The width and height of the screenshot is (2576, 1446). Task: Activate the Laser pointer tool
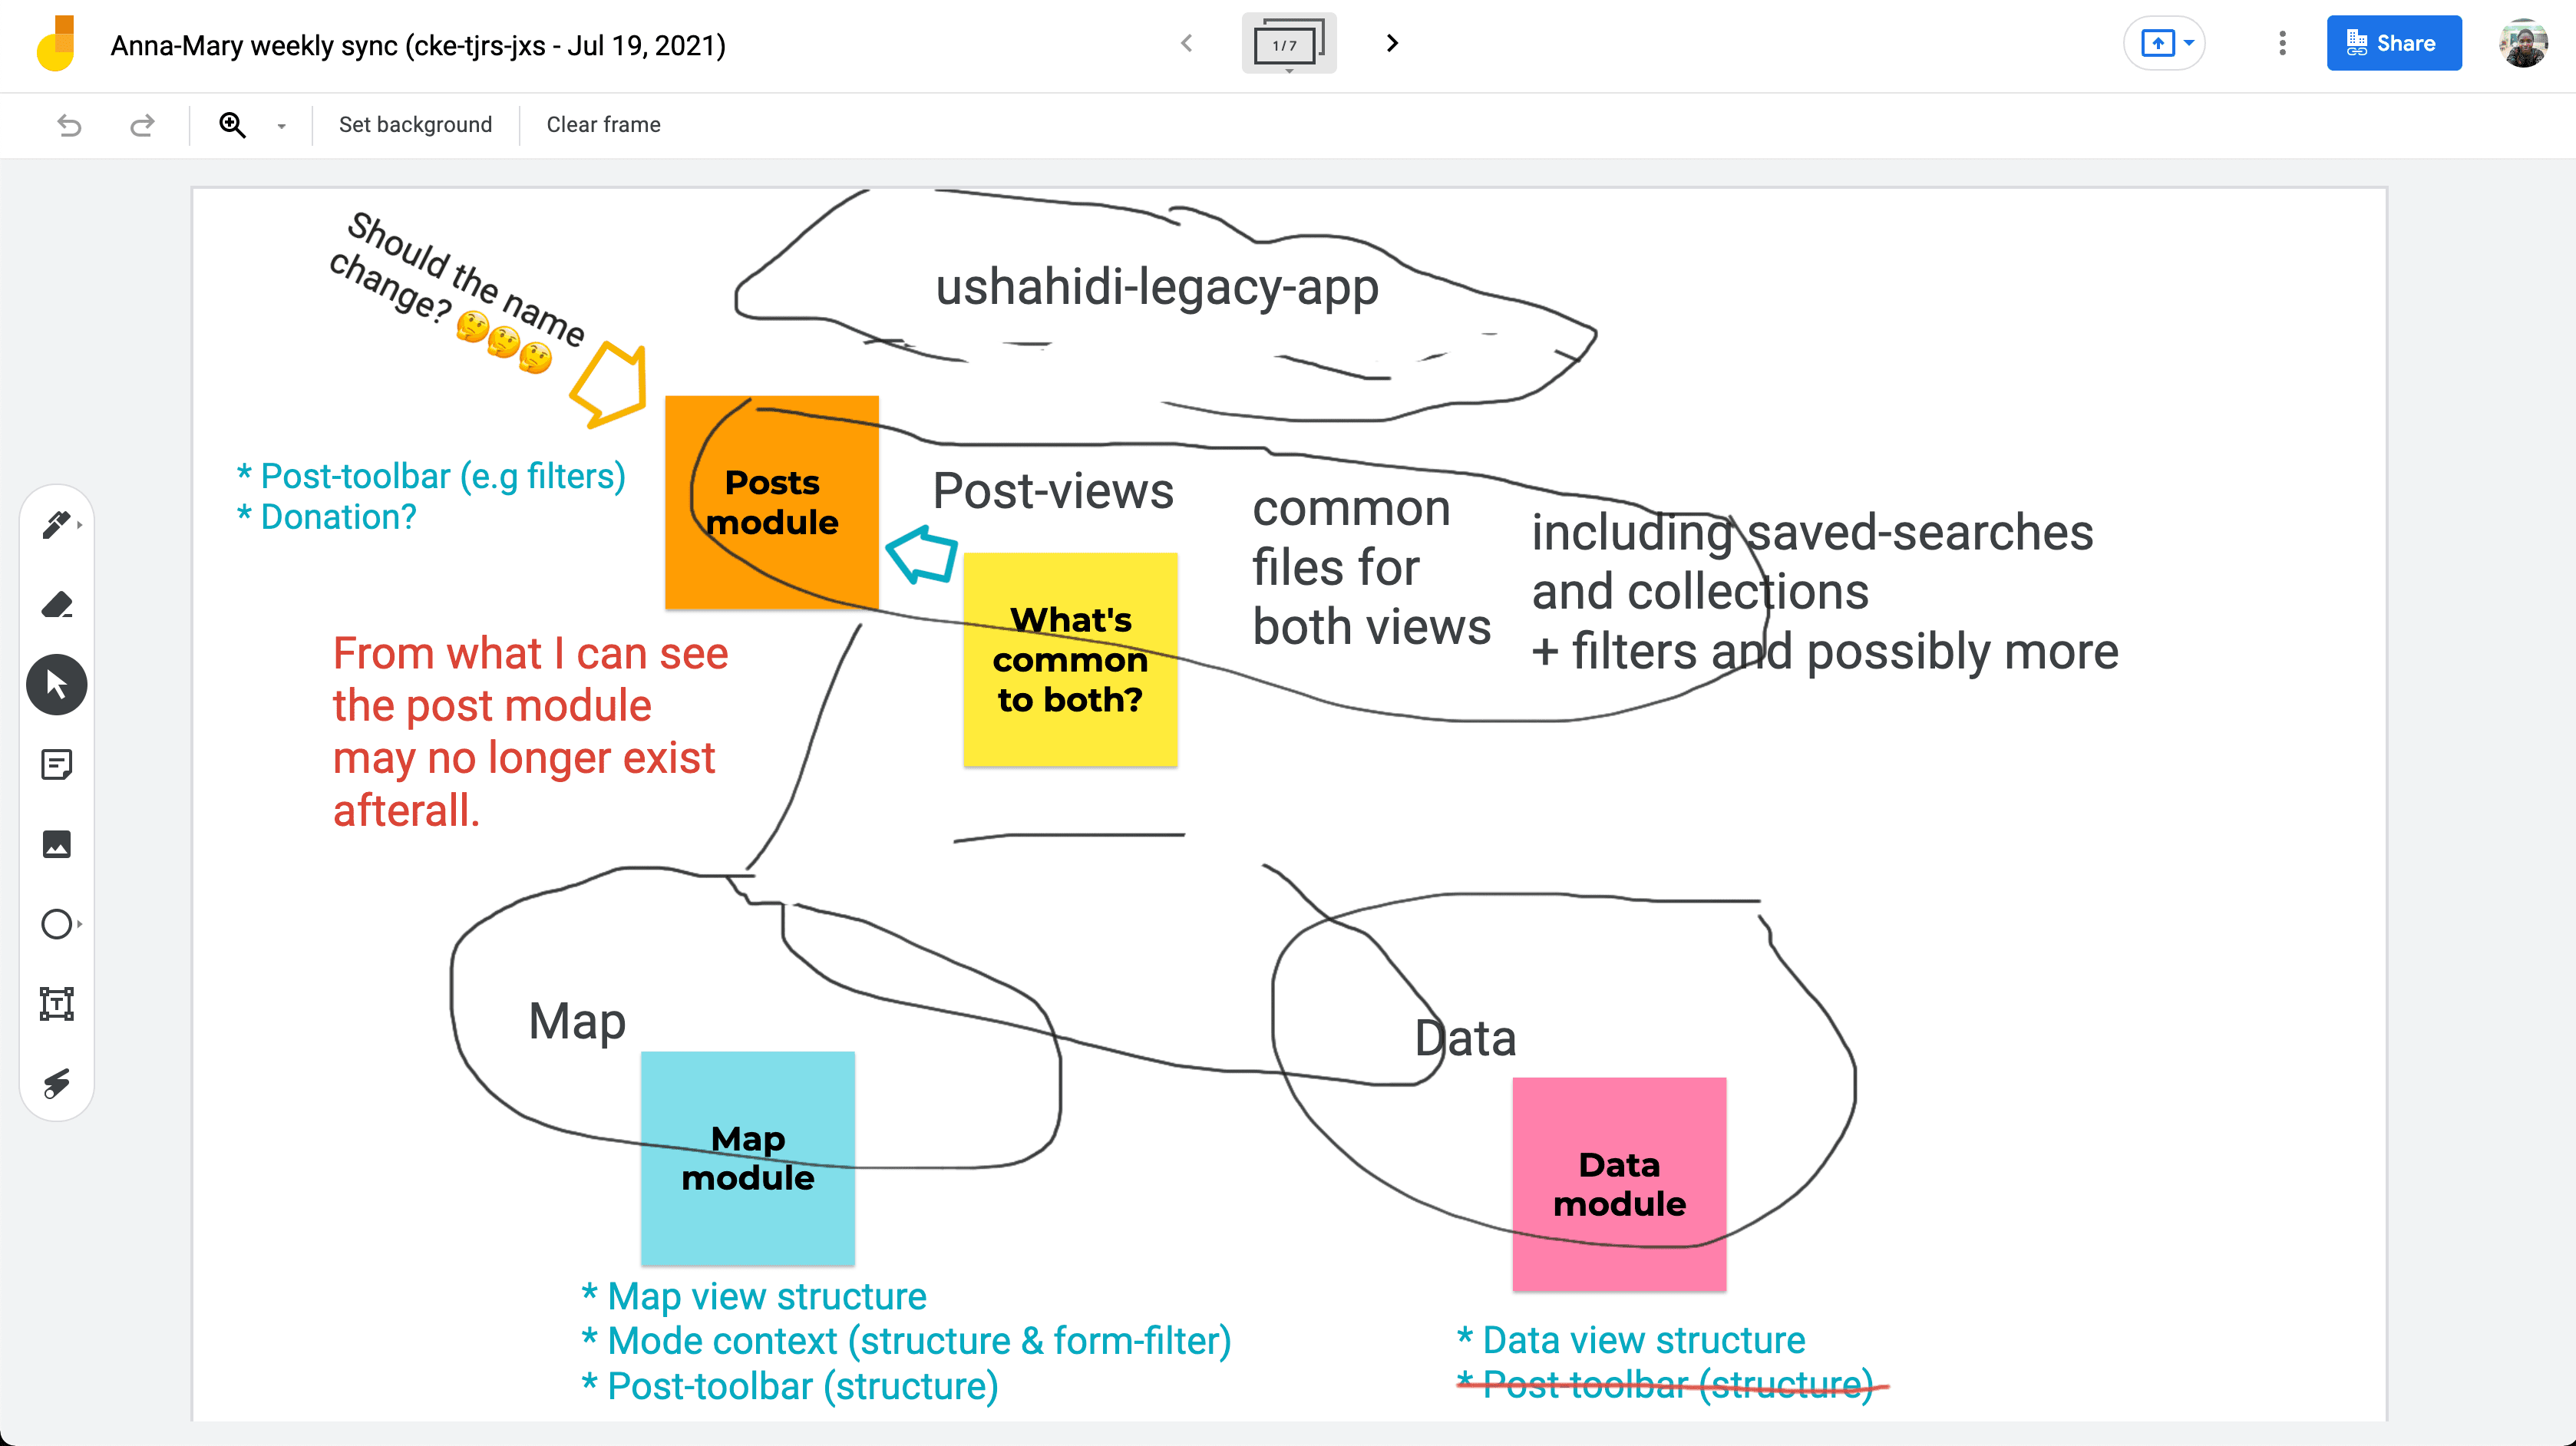pyautogui.click(x=56, y=1083)
